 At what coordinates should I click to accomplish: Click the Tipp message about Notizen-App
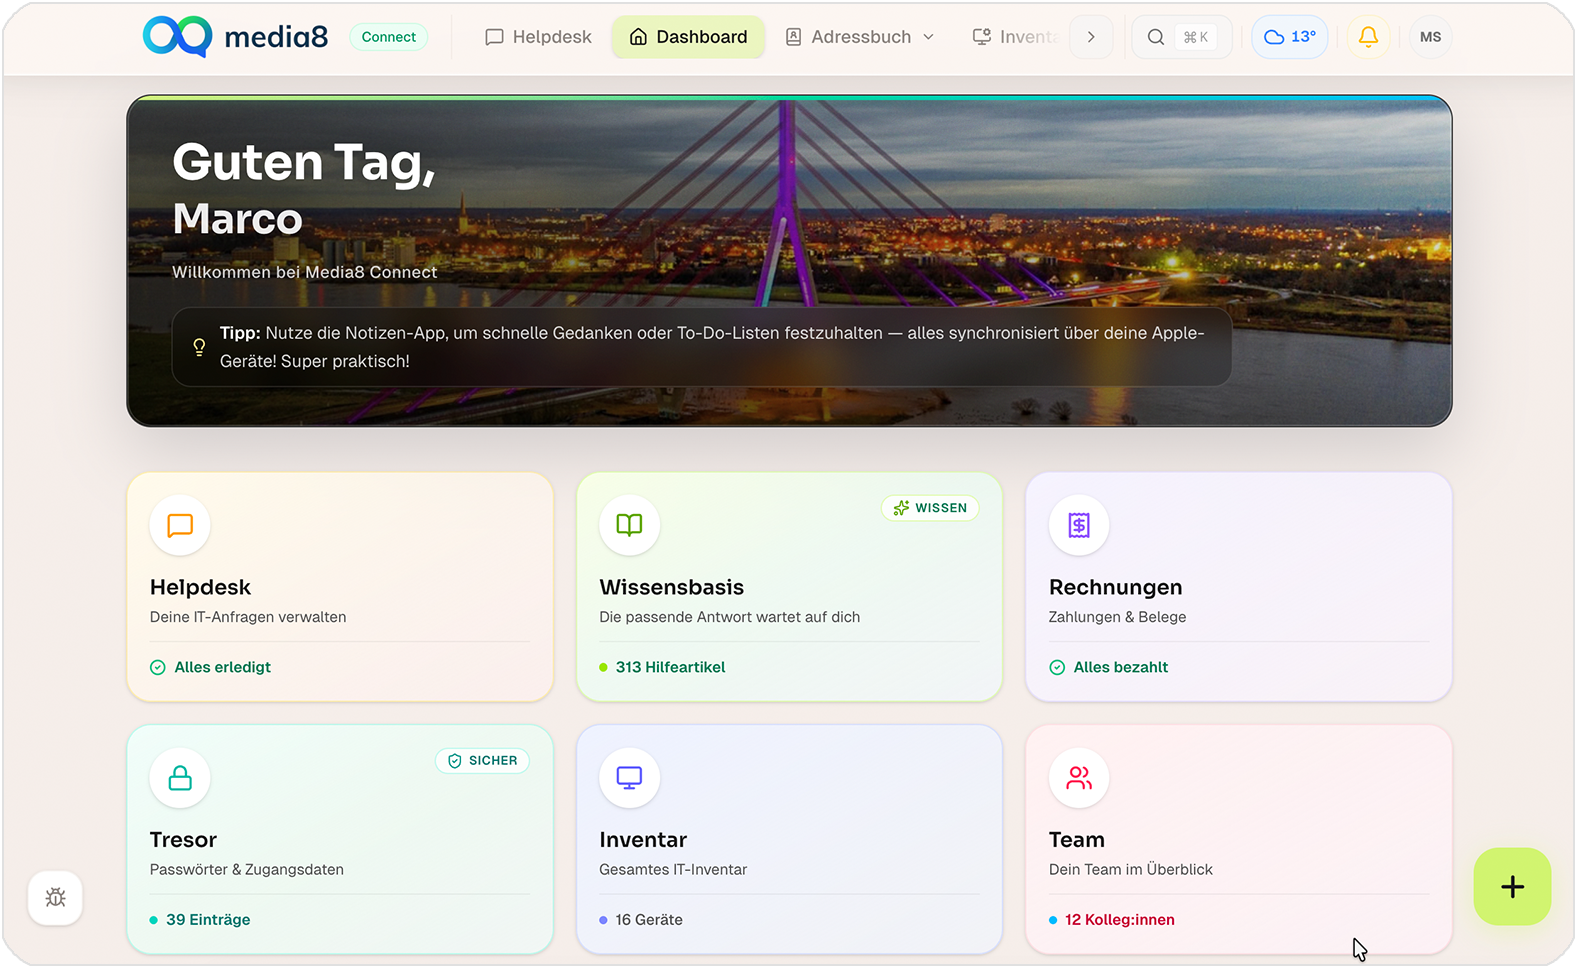click(x=712, y=347)
